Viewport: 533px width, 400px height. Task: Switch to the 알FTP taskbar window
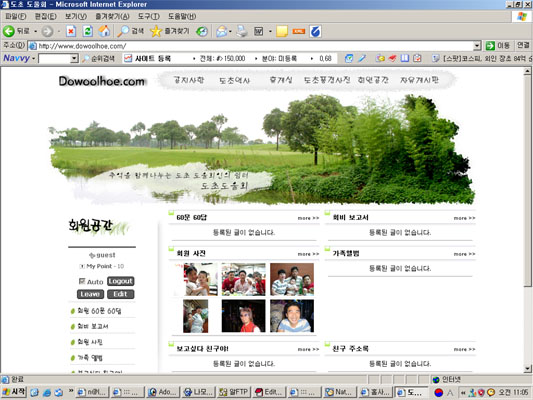tap(234, 392)
